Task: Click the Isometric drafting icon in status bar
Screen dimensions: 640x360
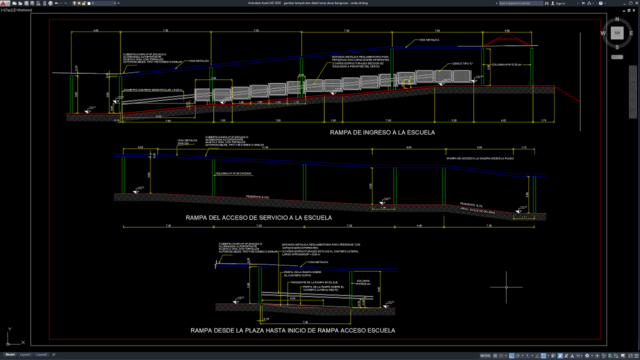Action: (528, 356)
